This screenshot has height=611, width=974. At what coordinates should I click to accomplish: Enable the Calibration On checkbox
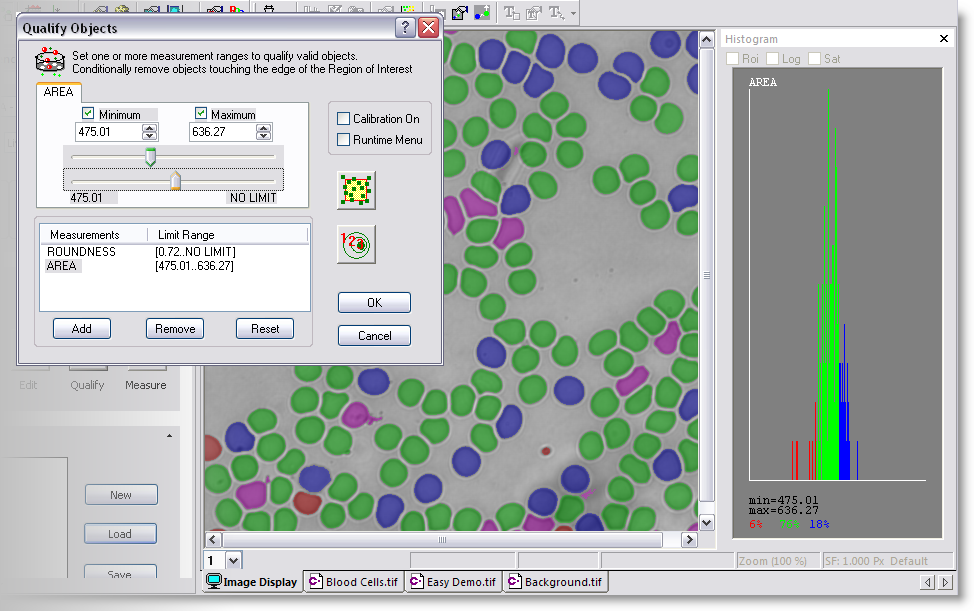pos(344,119)
